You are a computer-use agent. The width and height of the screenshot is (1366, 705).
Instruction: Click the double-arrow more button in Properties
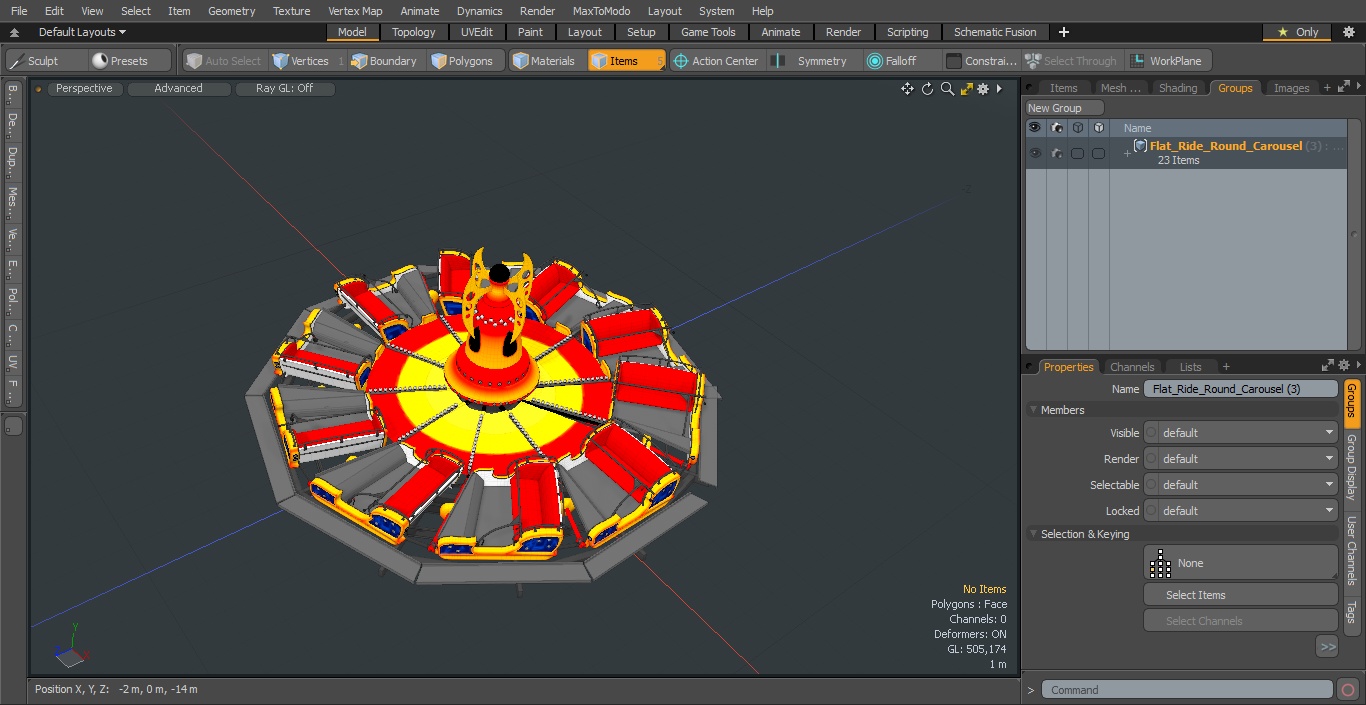pyautogui.click(x=1327, y=647)
